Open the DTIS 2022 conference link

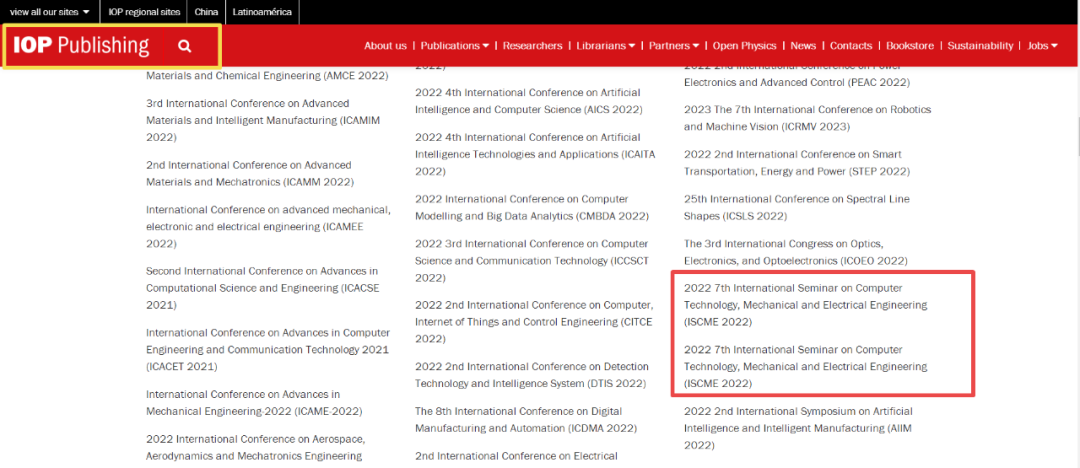click(x=530, y=376)
